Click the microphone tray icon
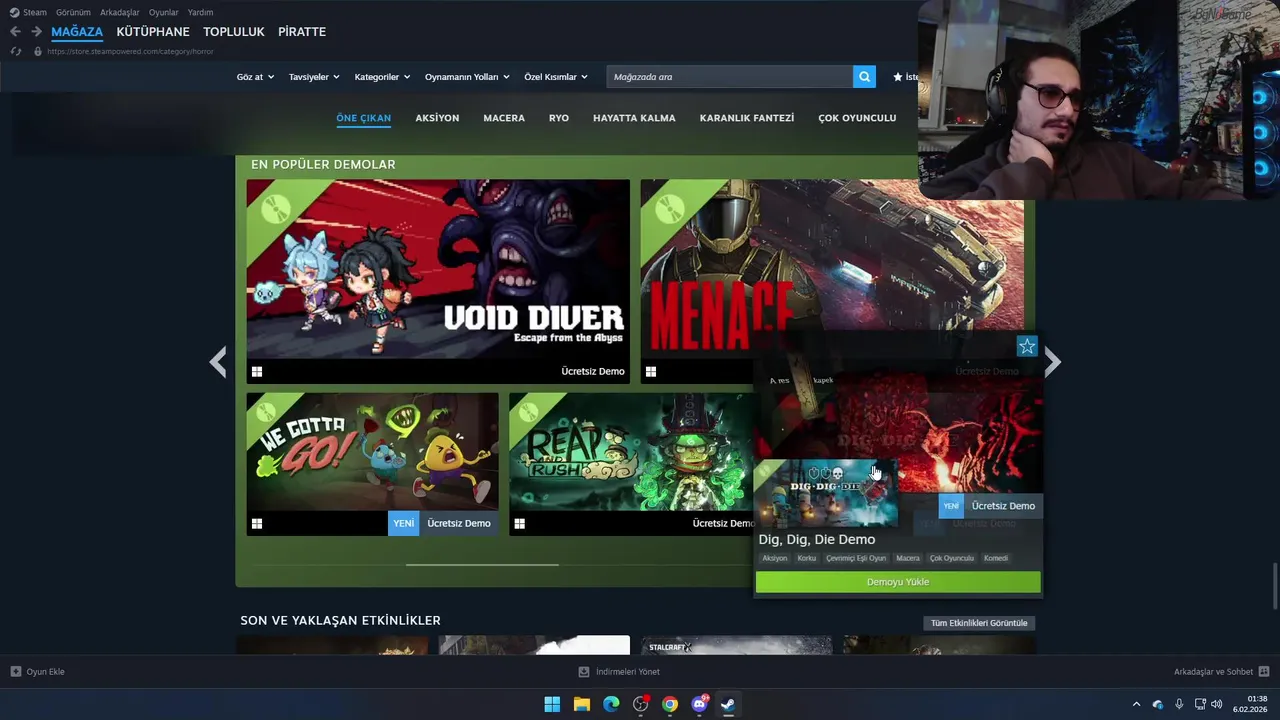1280x720 pixels. pyautogui.click(x=1179, y=705)
